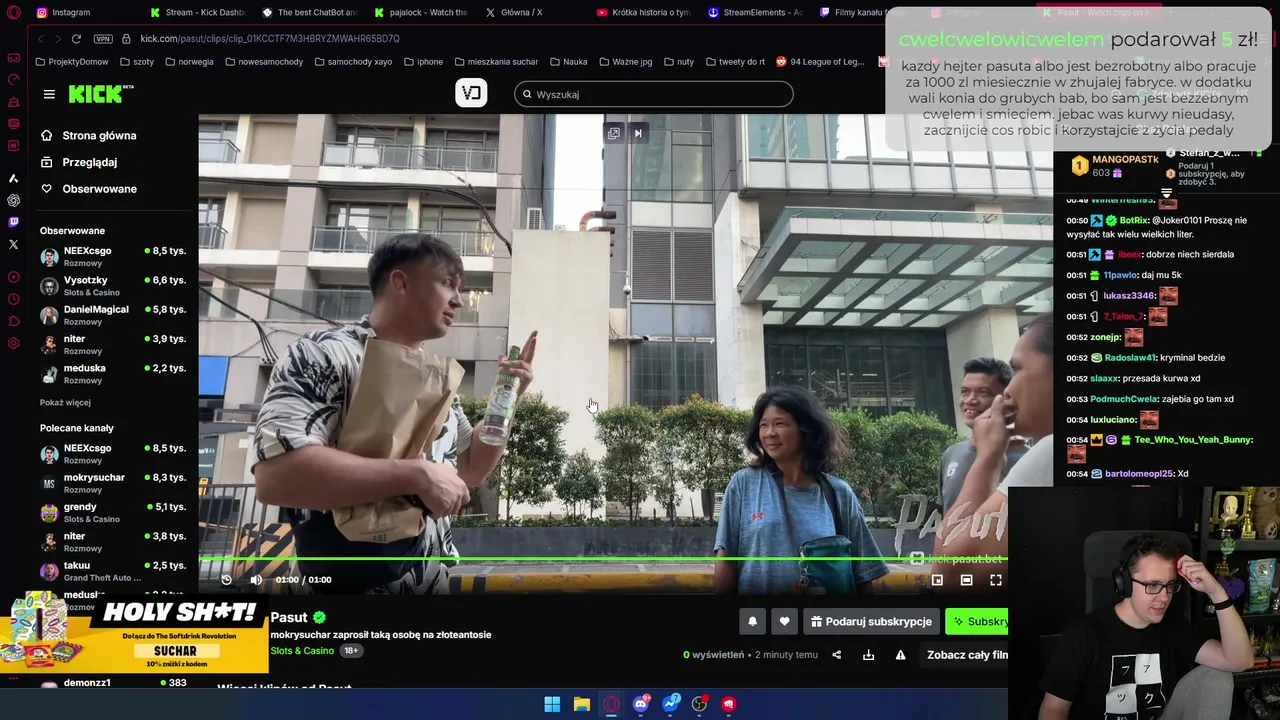Open recommended channel grendy
The width and height of the screenshot is (1280, 720).
click(113, 513)
